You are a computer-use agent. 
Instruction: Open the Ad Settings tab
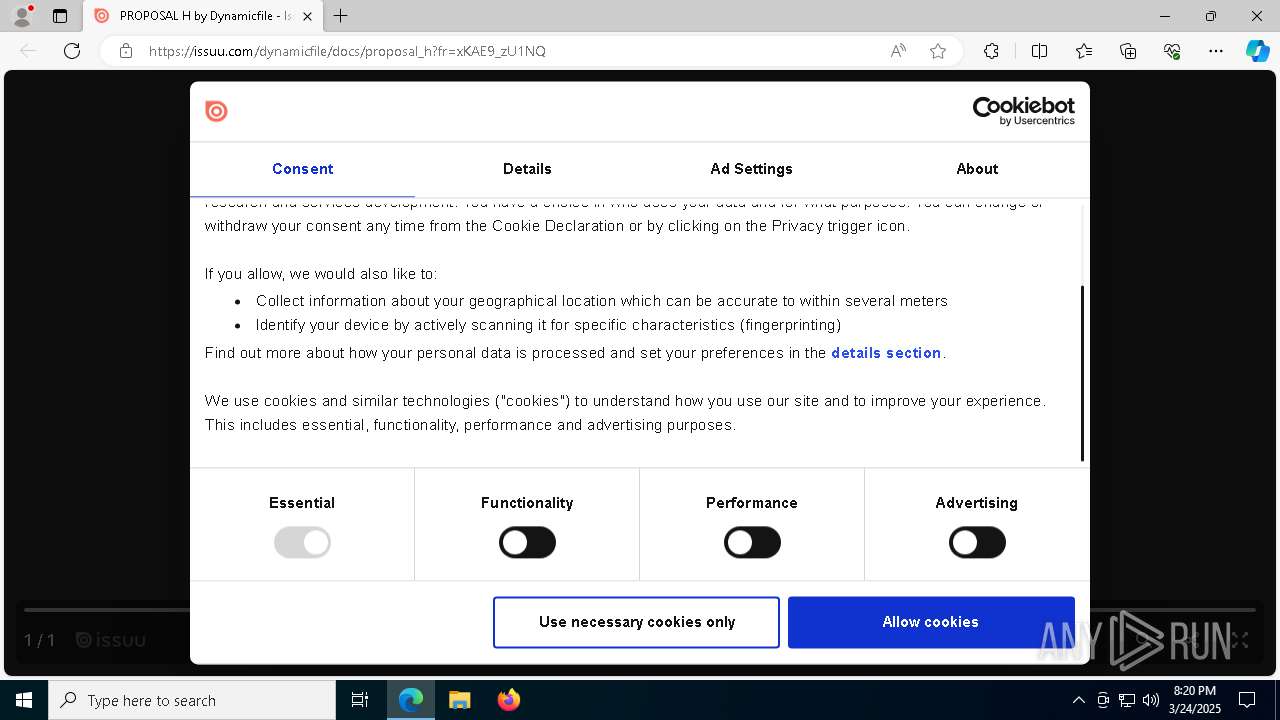(x=751, y=169)
